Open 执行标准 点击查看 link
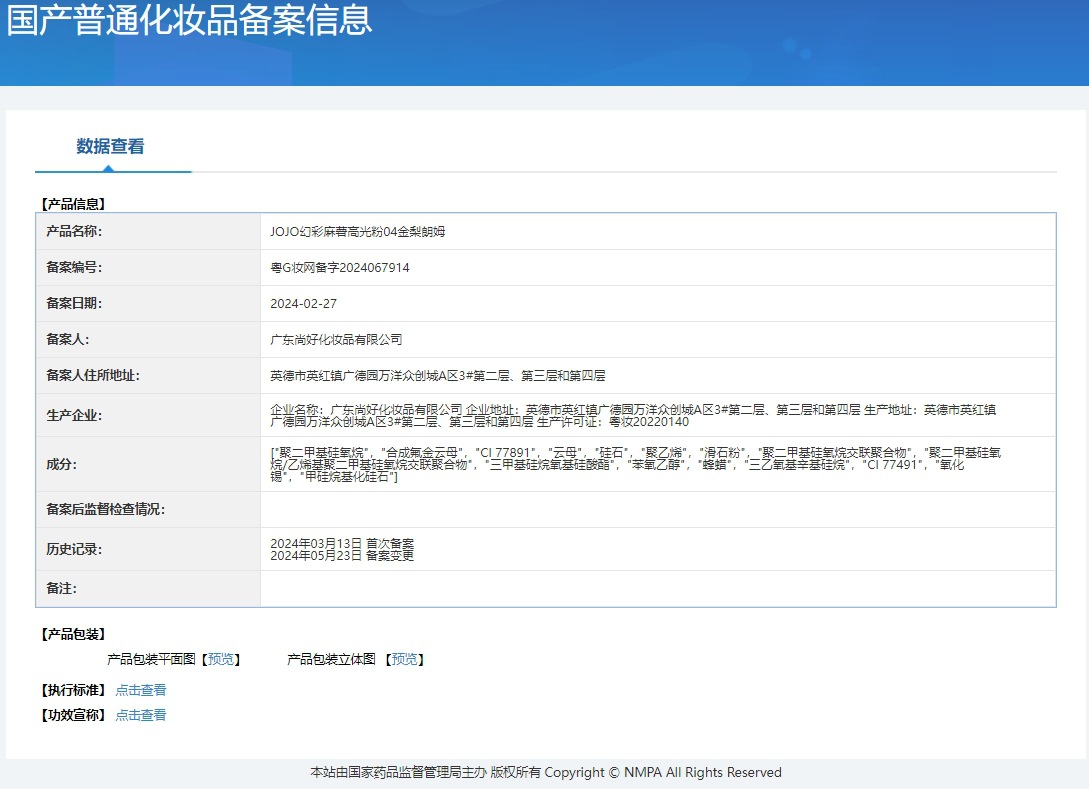Image resolution: width=1089 pixels, height=789 pixels. point(141,690)
